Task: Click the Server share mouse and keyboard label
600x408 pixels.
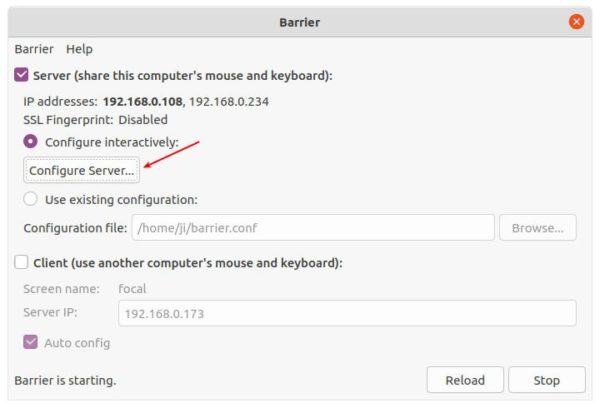Action: (183, 75)
